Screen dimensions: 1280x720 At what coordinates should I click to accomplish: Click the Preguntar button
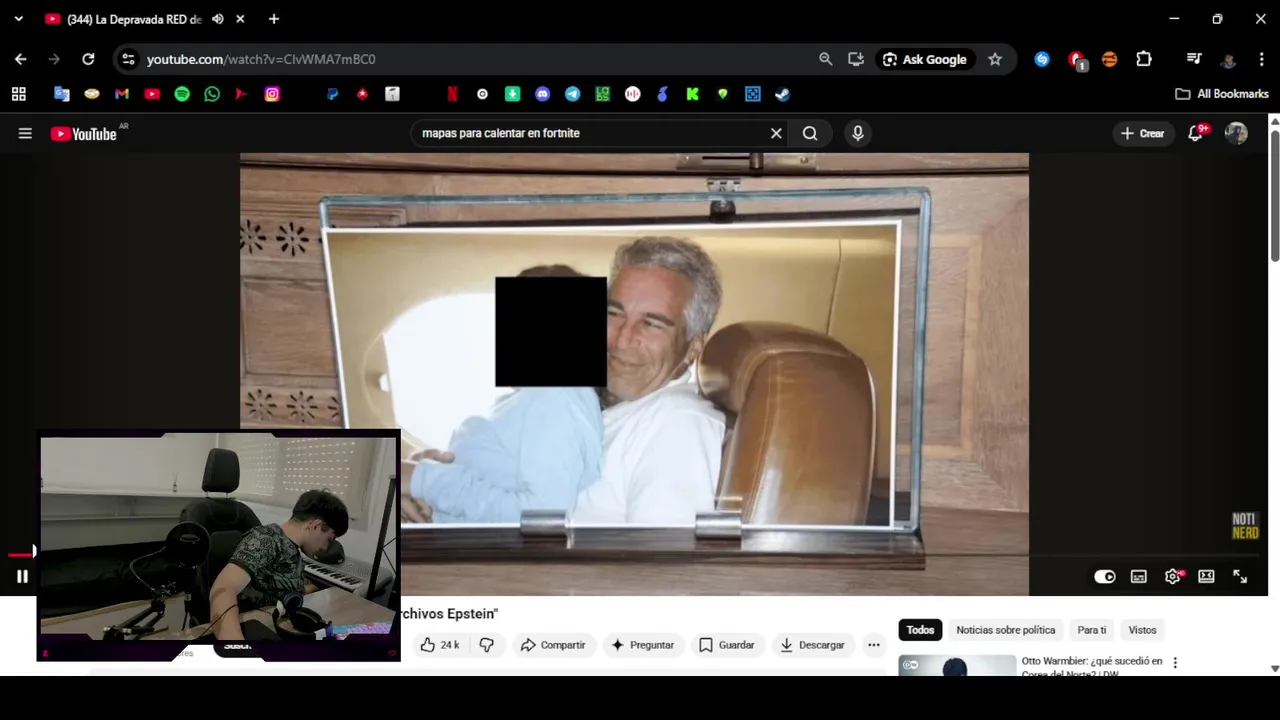tap(642, 645)
